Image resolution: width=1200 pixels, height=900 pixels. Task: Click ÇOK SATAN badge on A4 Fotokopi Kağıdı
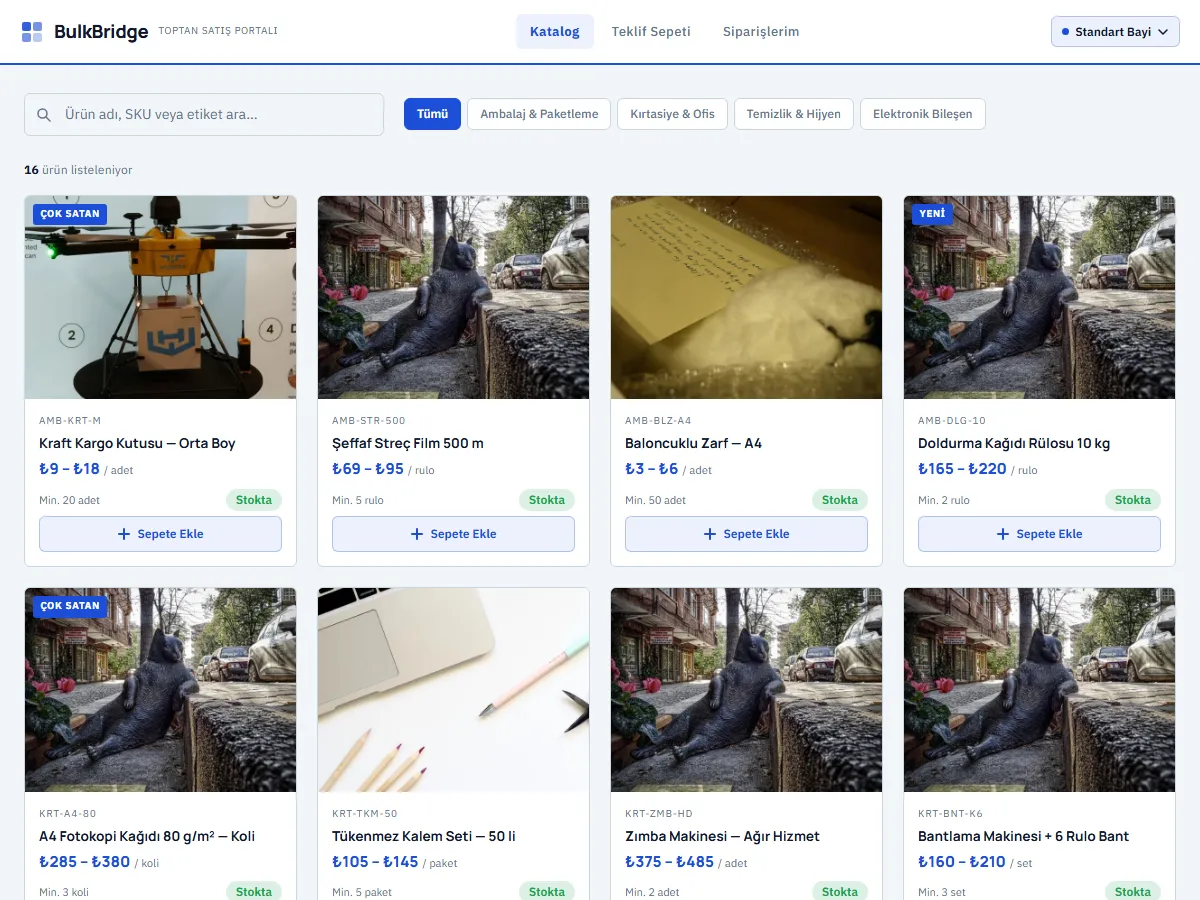70,606
